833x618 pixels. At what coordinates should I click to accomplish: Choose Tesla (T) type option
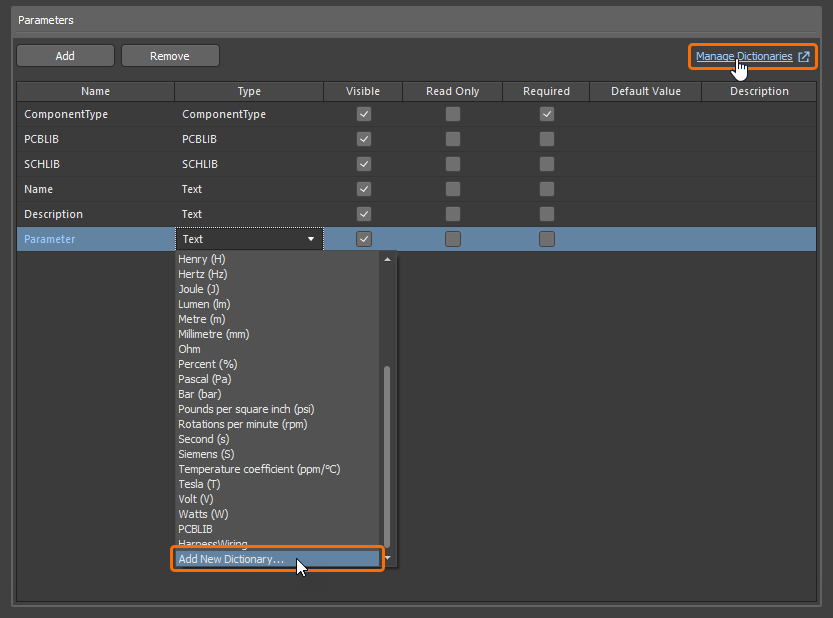point(199,484)
